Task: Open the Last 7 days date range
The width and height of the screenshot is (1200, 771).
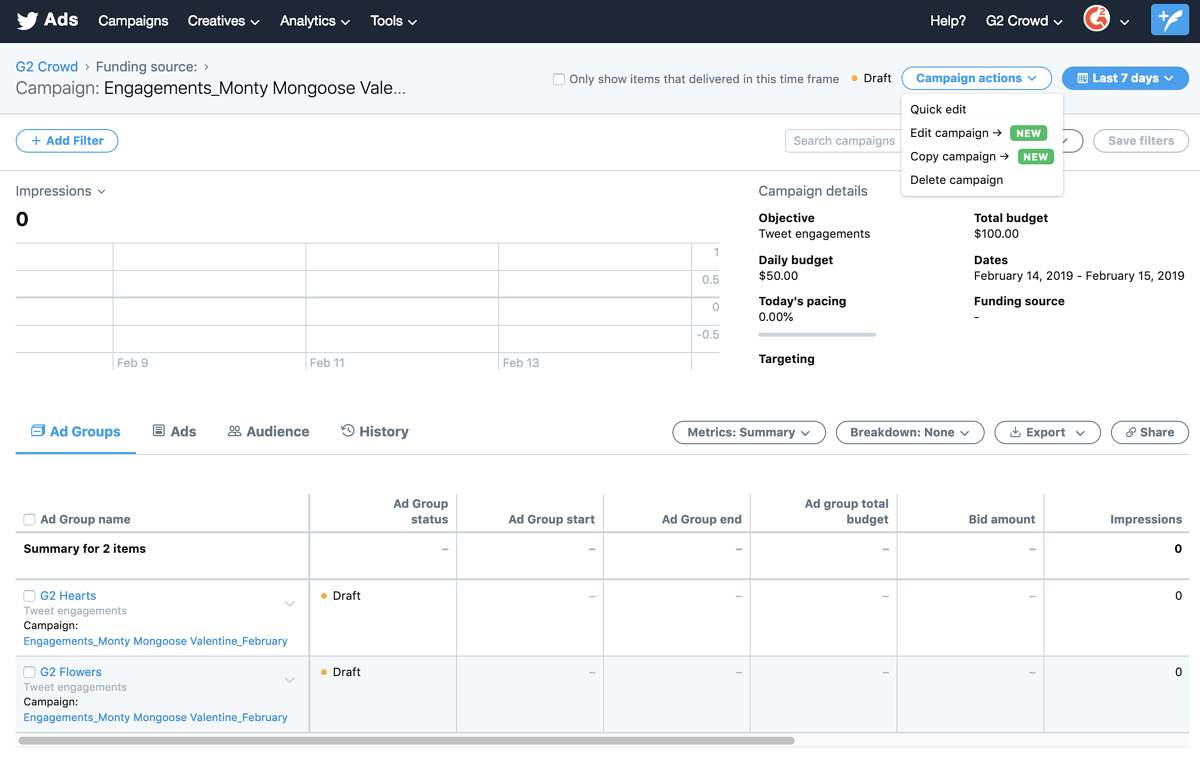Action: pyautogui.click(x=1125, y=78)
